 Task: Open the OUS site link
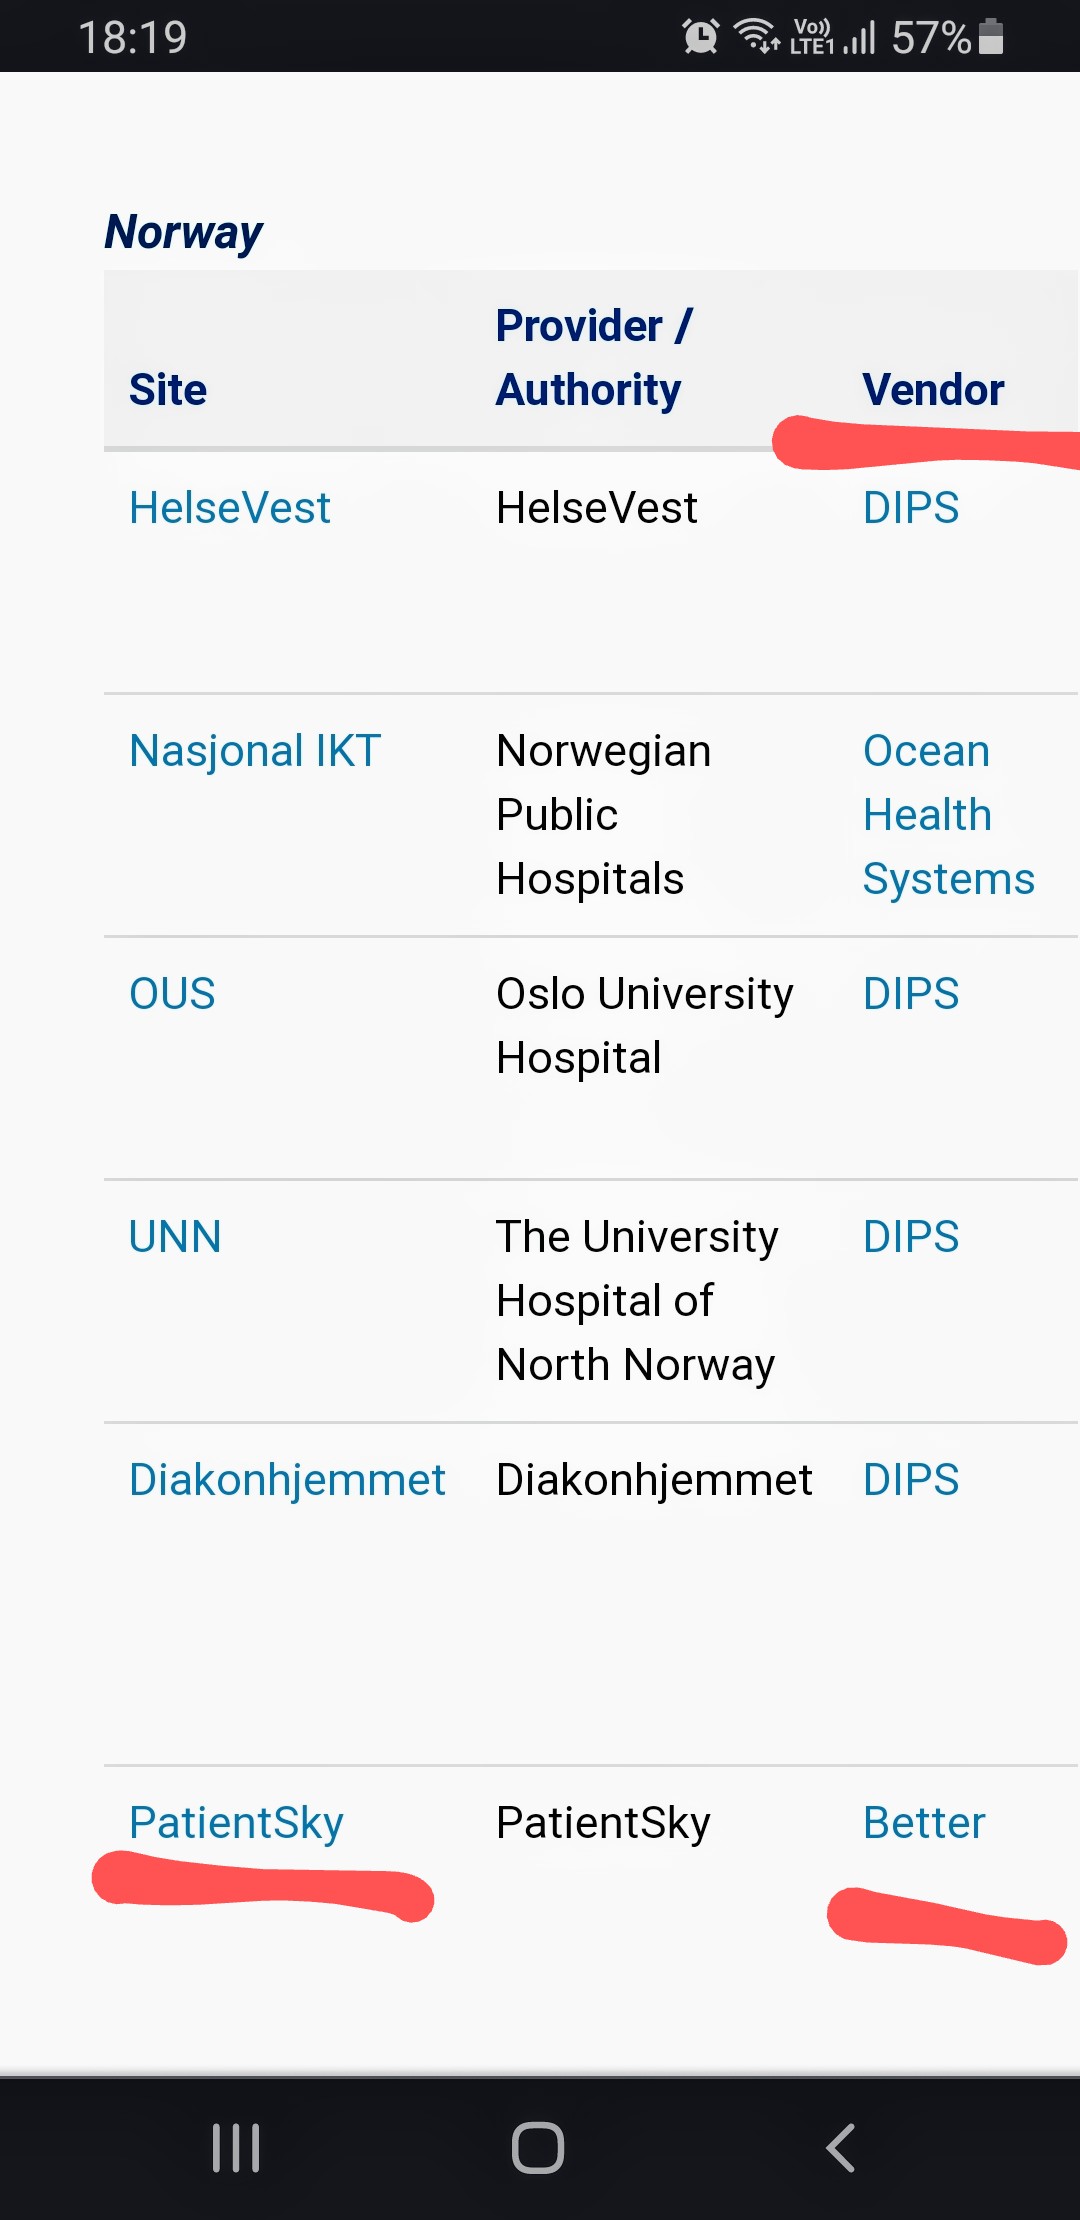tap(172, 994)
